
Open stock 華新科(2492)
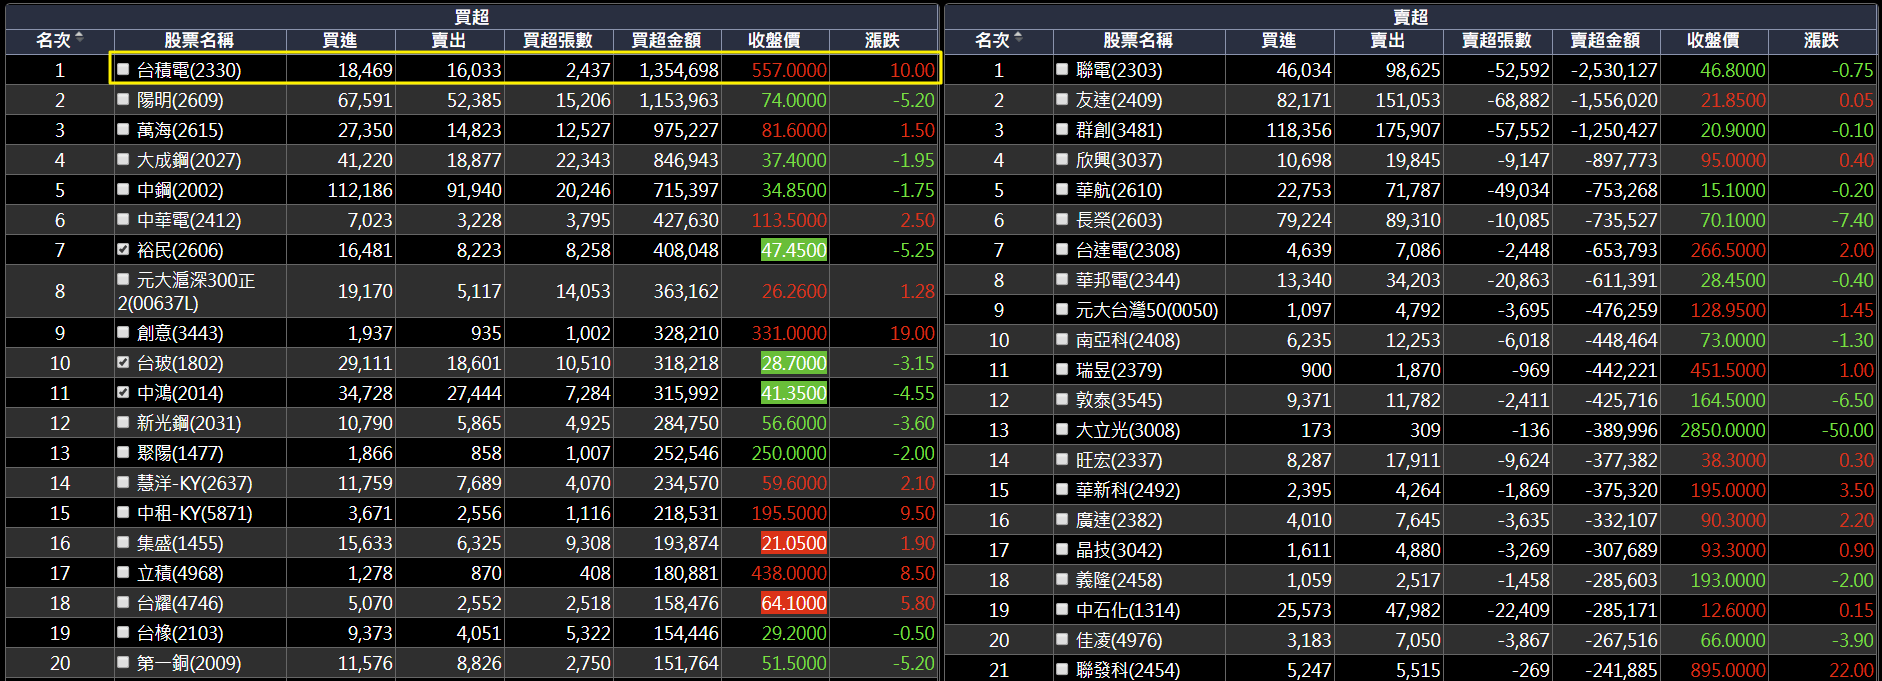pos(1128,490)
